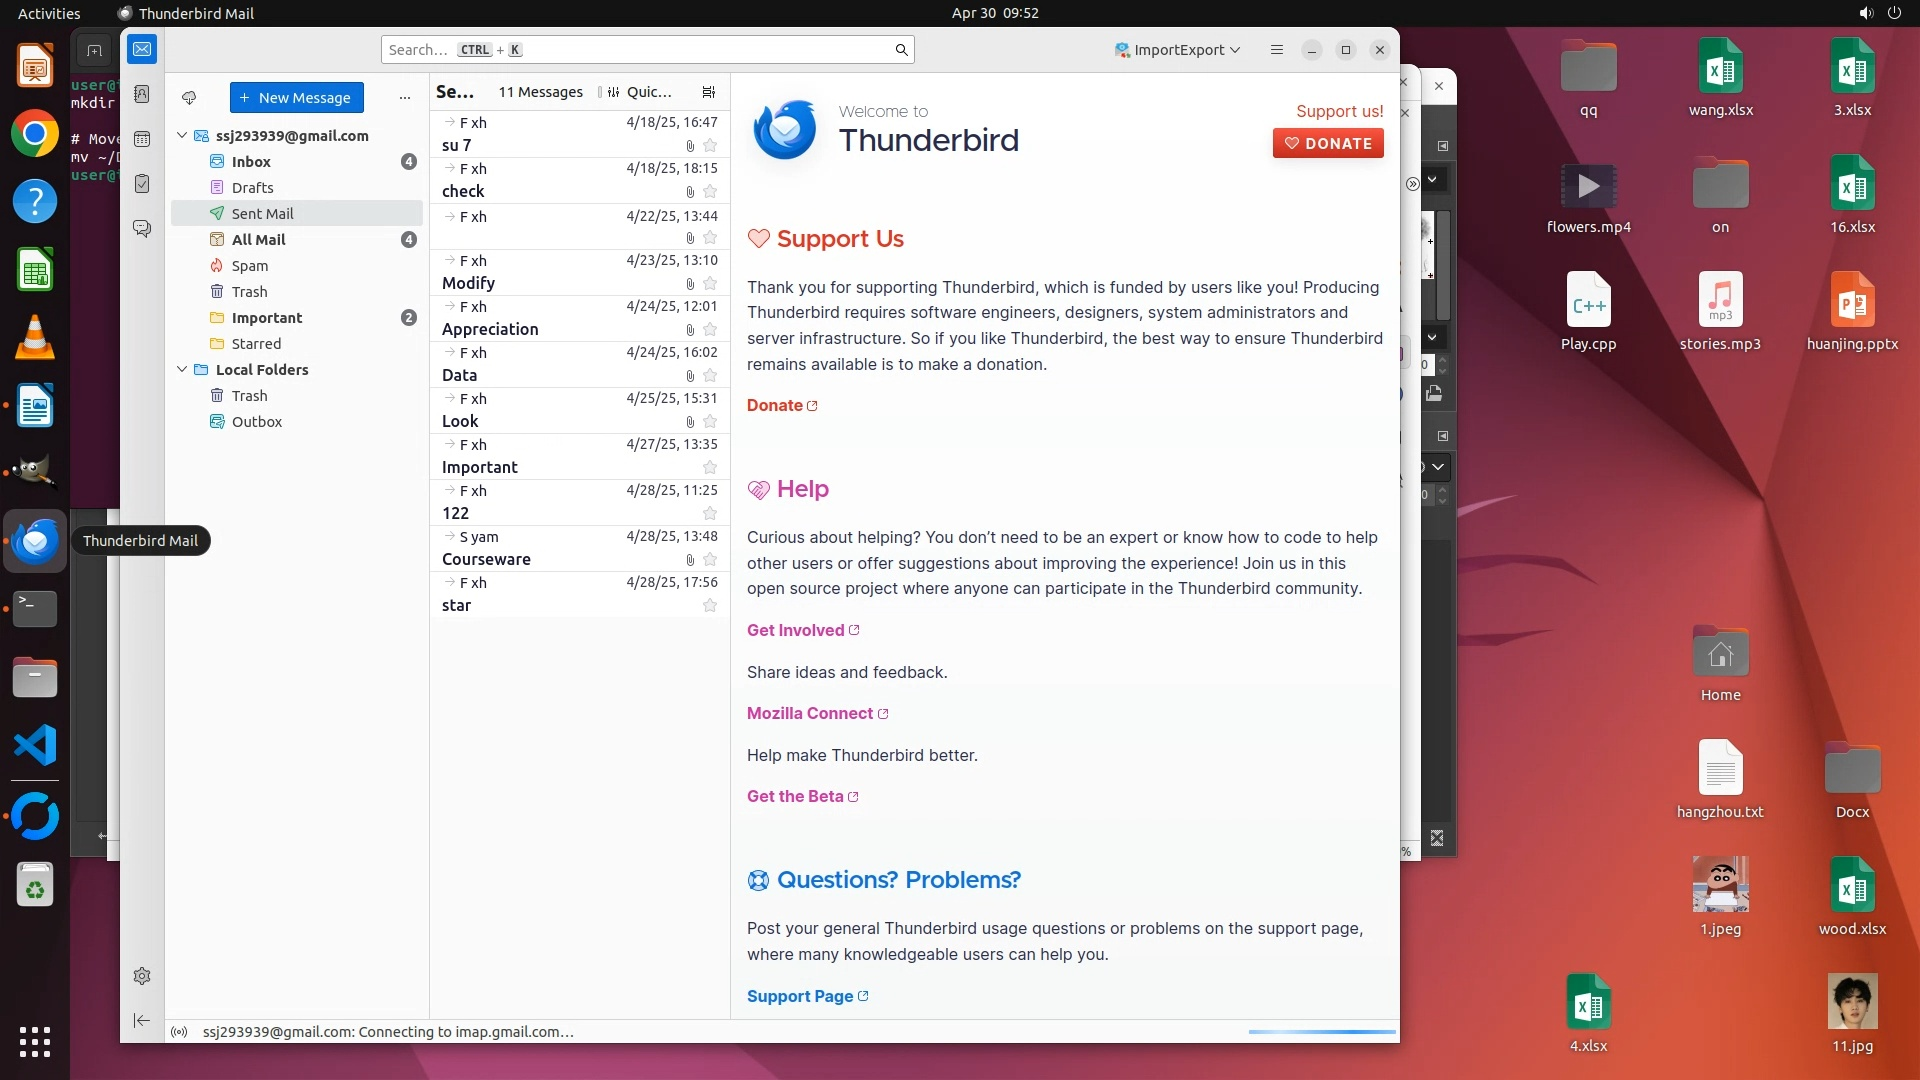Image resolution: width=1920 pixels, height=1080 pixels.
Task: Collapse the ssj293939@gmail.com account tree
Action: click(x=182, y=135)
